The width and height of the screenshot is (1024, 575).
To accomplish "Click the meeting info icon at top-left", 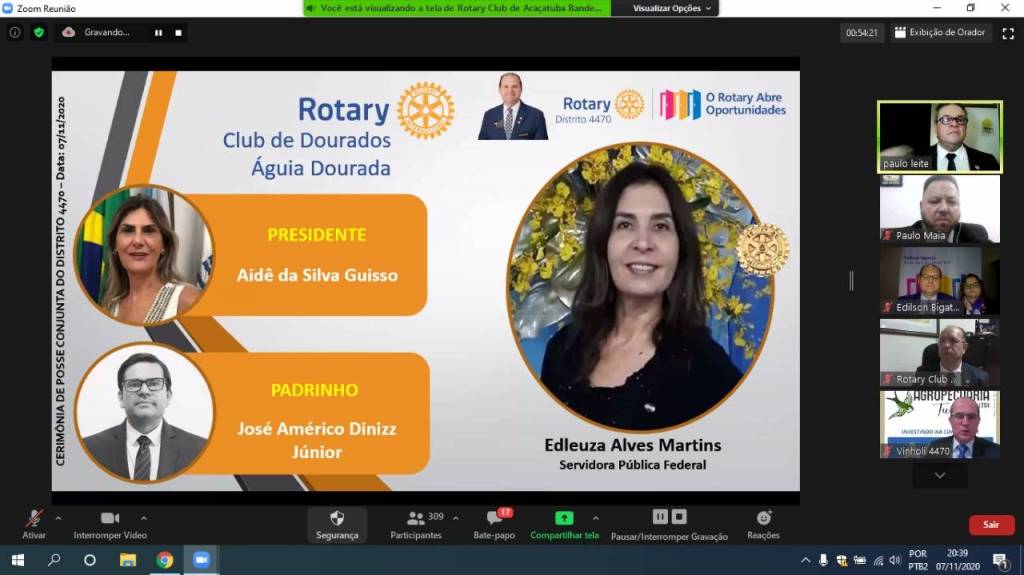I will tap(15, 32).
